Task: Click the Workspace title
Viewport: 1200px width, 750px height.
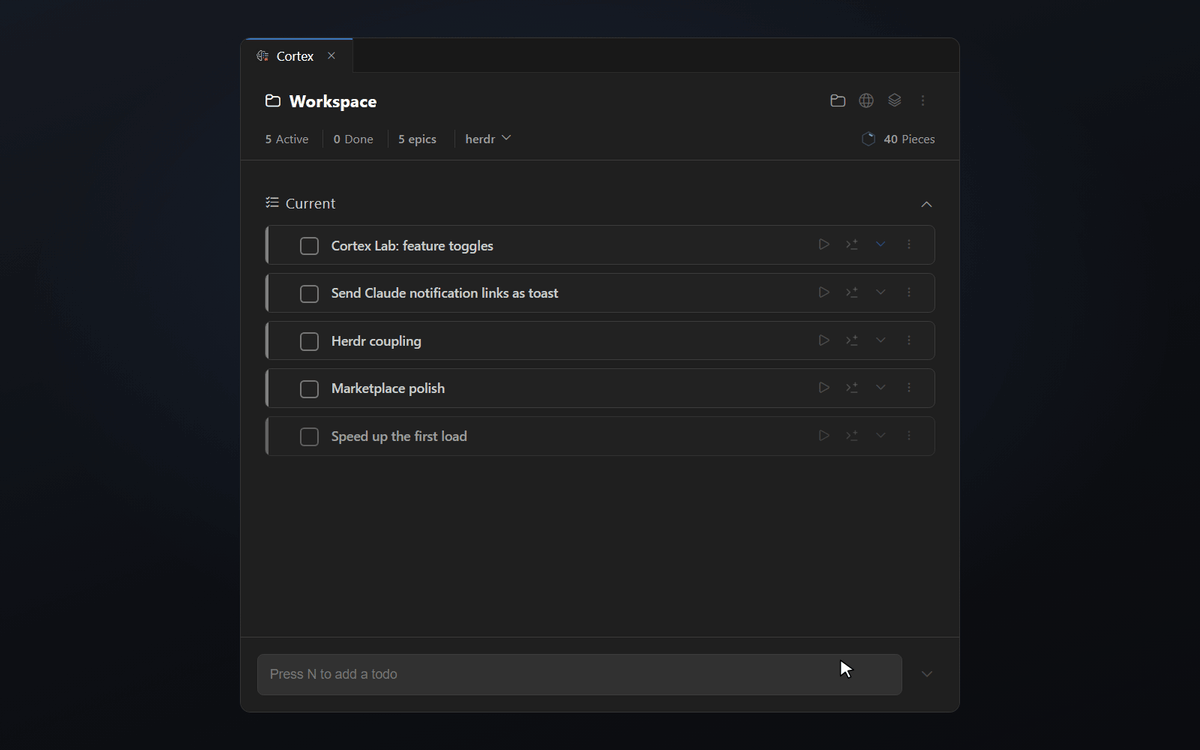Action: (x=333, y=101)
